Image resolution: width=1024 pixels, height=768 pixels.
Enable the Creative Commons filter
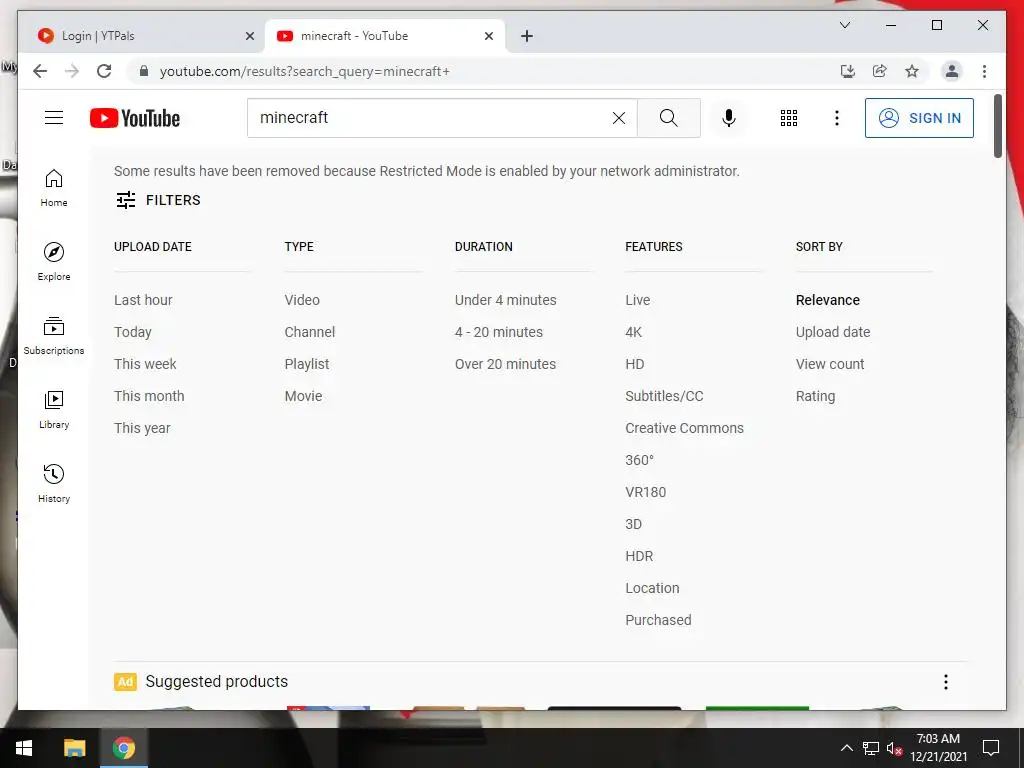pyautogui.click(x=684, y=428)
